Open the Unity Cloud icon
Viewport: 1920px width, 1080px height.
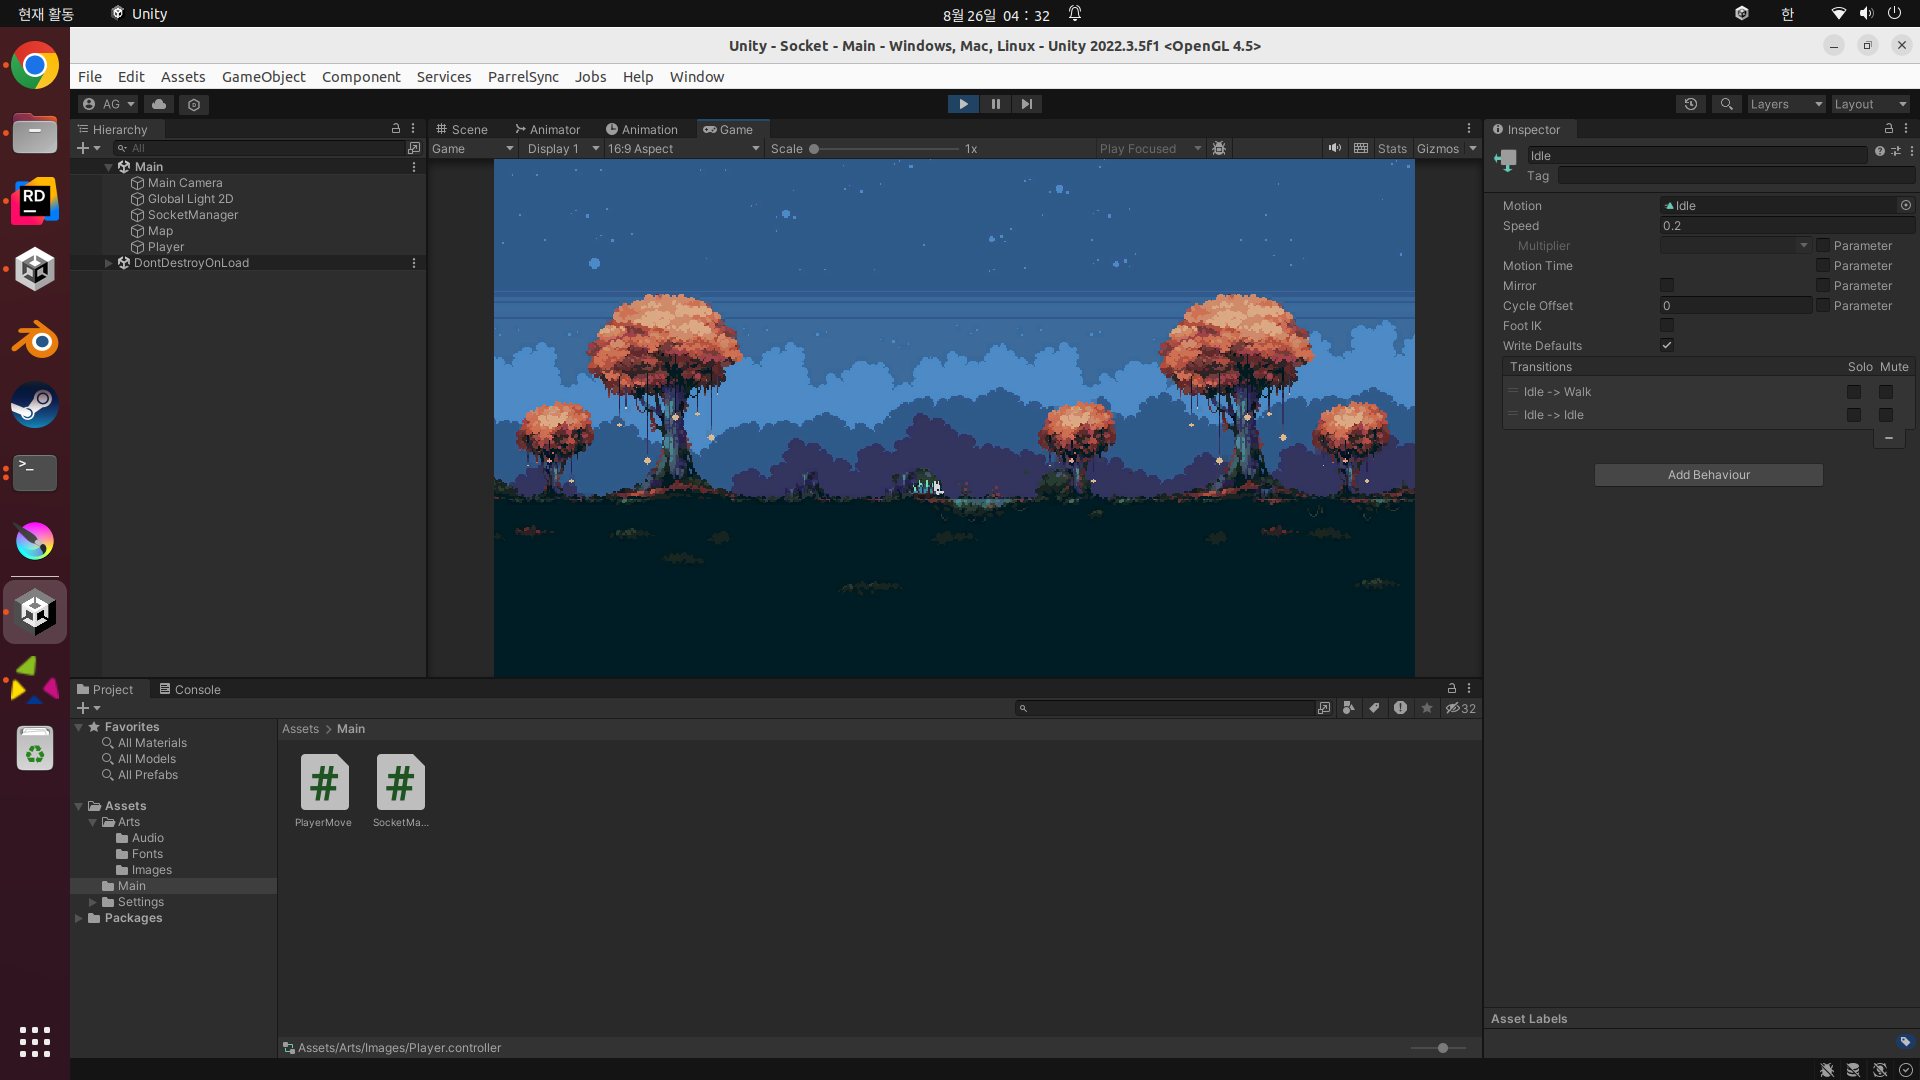pos(159,104)
